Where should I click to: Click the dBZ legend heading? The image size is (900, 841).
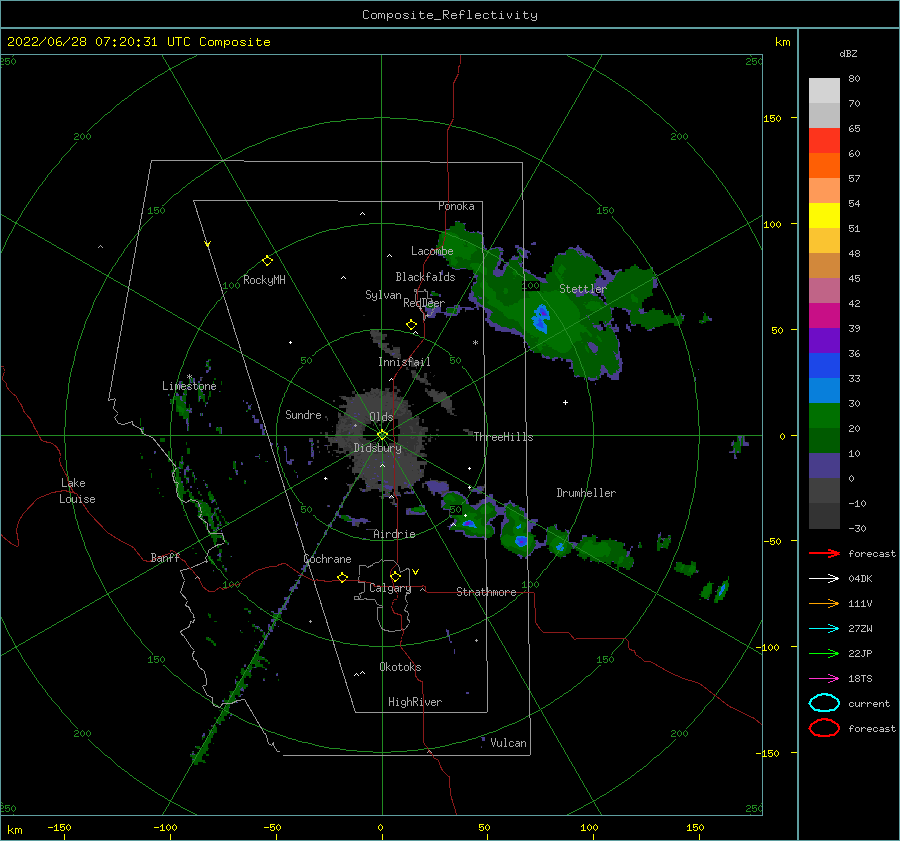pyautogui.click(x=848, y=54)
